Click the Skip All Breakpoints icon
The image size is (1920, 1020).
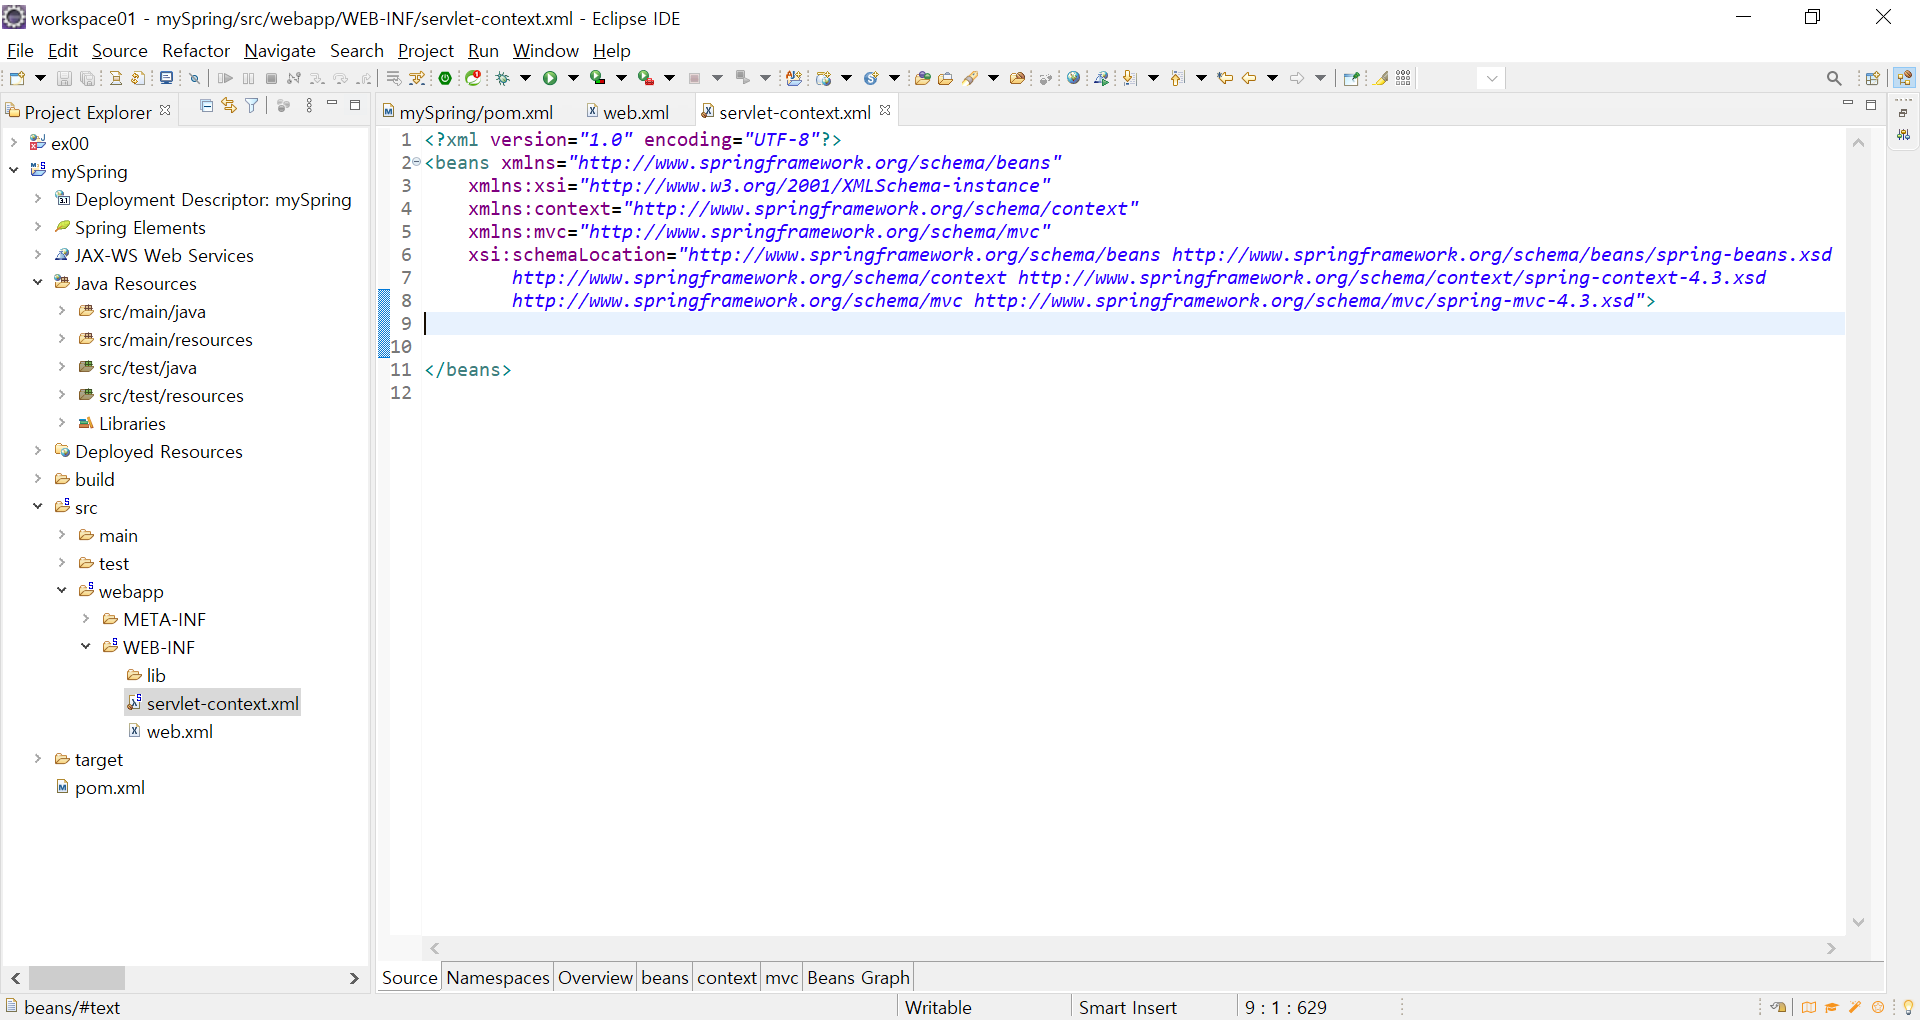[195, 78]
